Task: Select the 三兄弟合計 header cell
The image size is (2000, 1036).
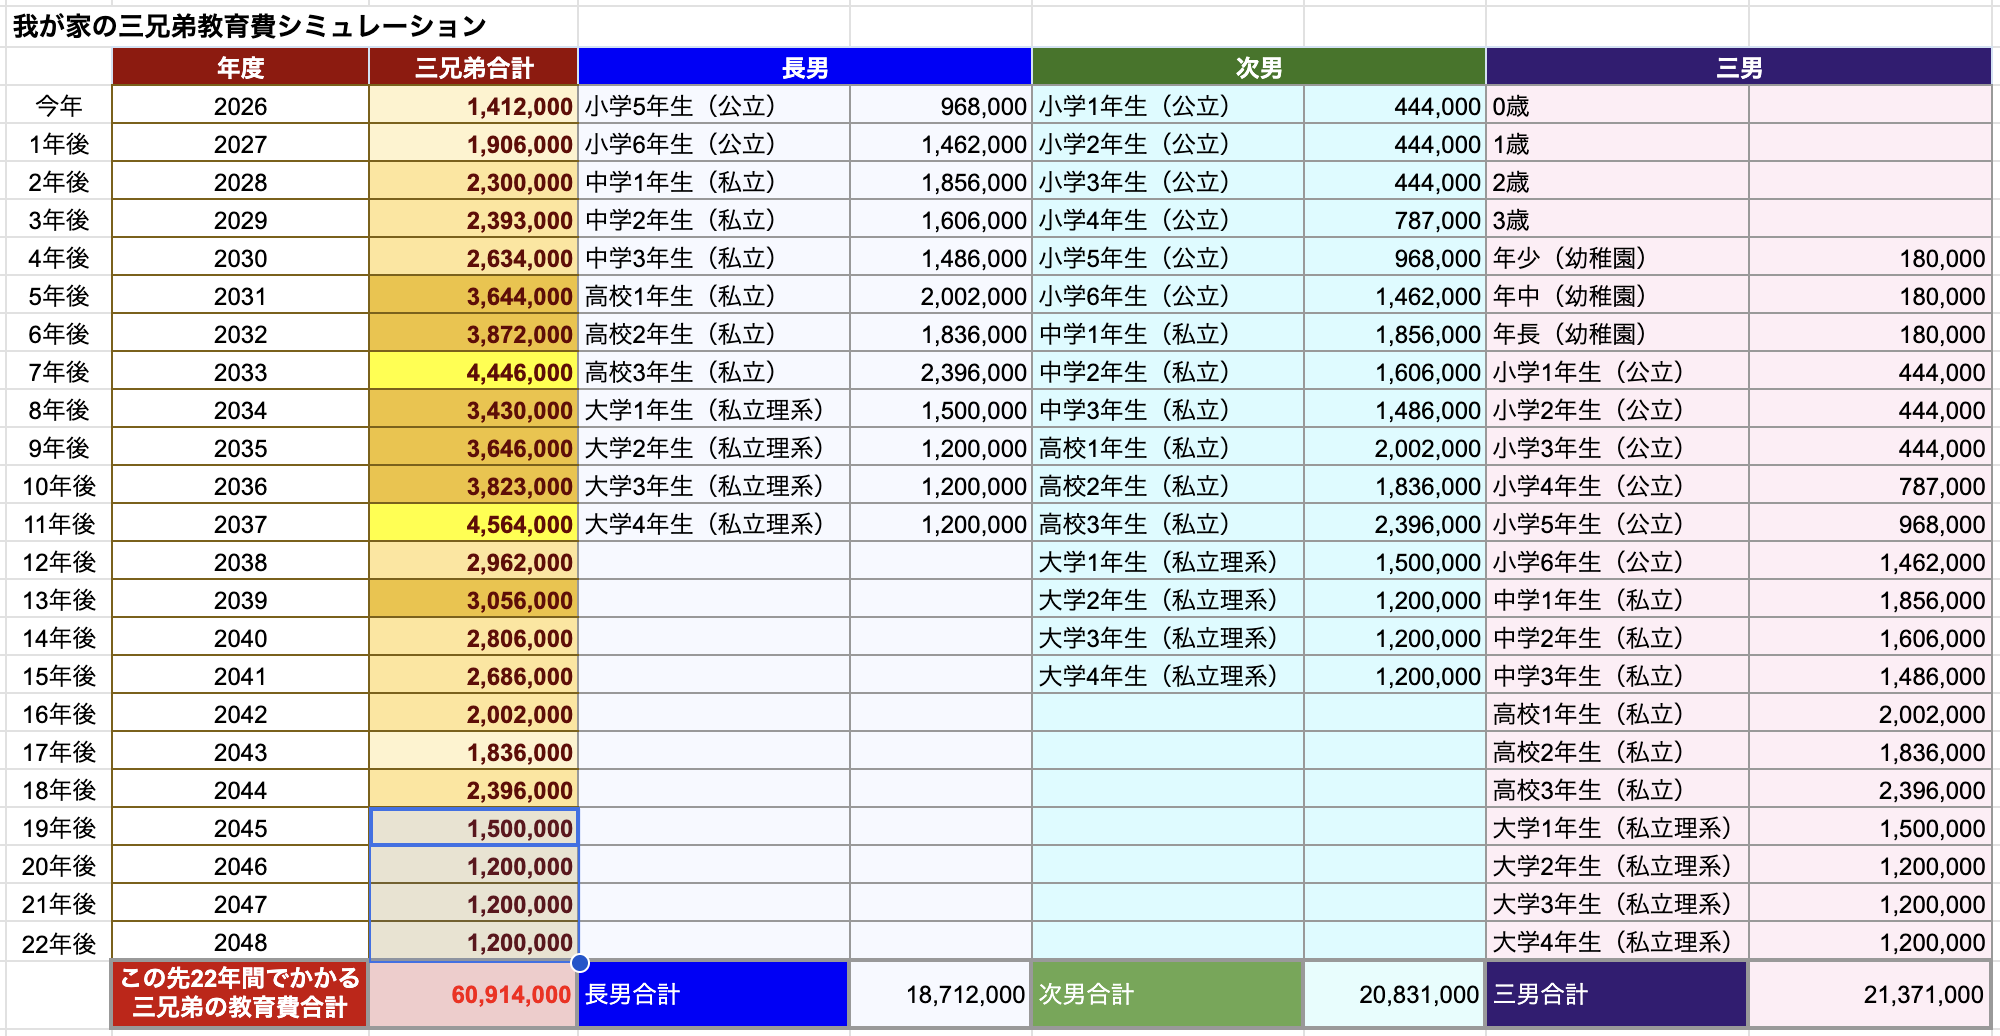Action: (x=474, y=68)
